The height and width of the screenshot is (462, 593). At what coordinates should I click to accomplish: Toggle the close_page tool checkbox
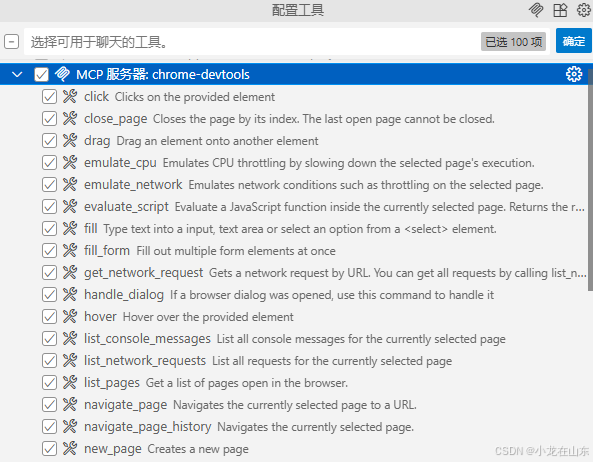tap(49, 118)
